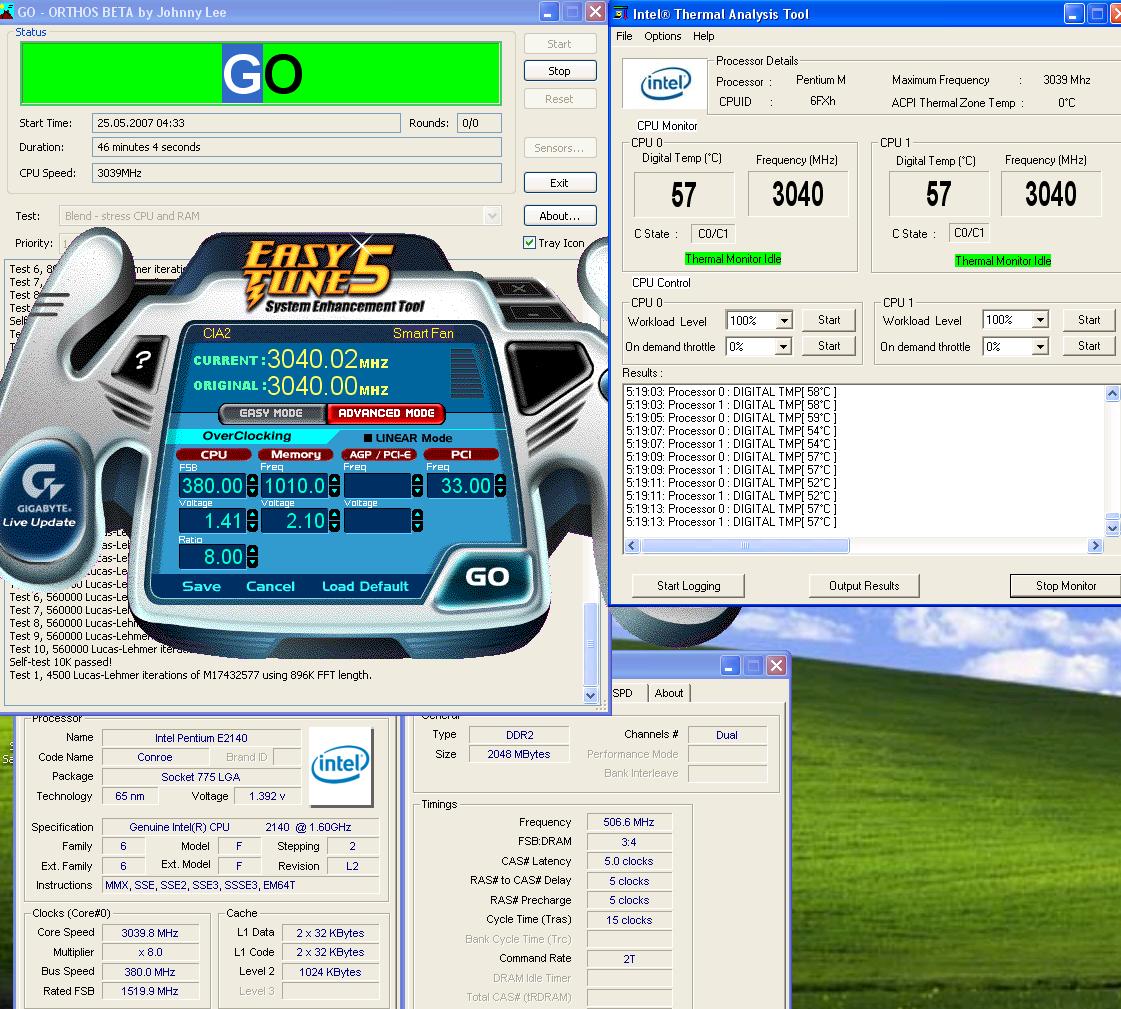Adjust the Memory Voltage 2.10 stepper
1121x1009 pixels.
click(335, 521)
